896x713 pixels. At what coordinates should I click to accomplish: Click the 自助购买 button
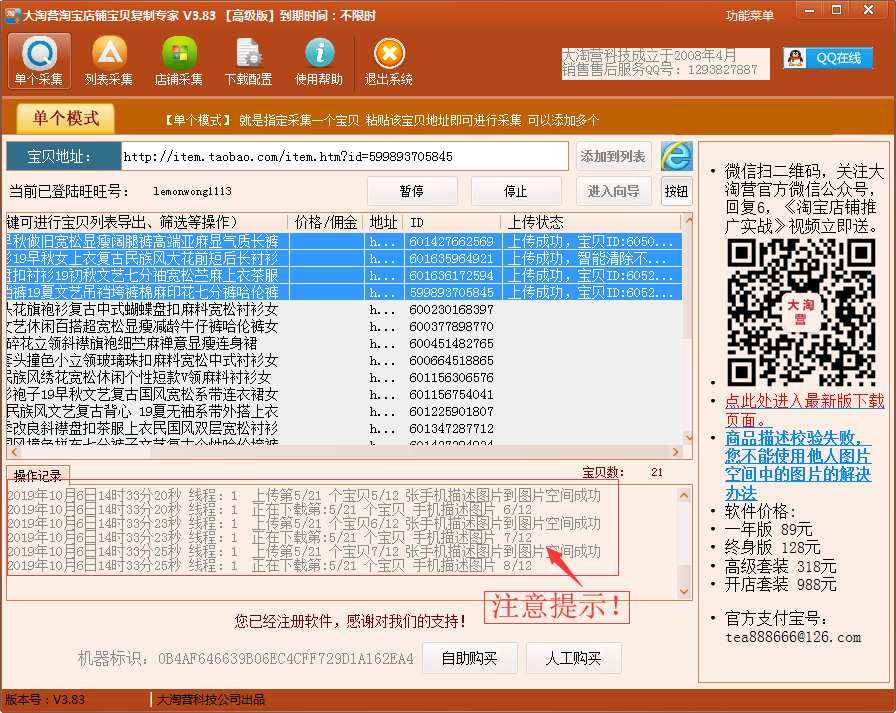470,658
